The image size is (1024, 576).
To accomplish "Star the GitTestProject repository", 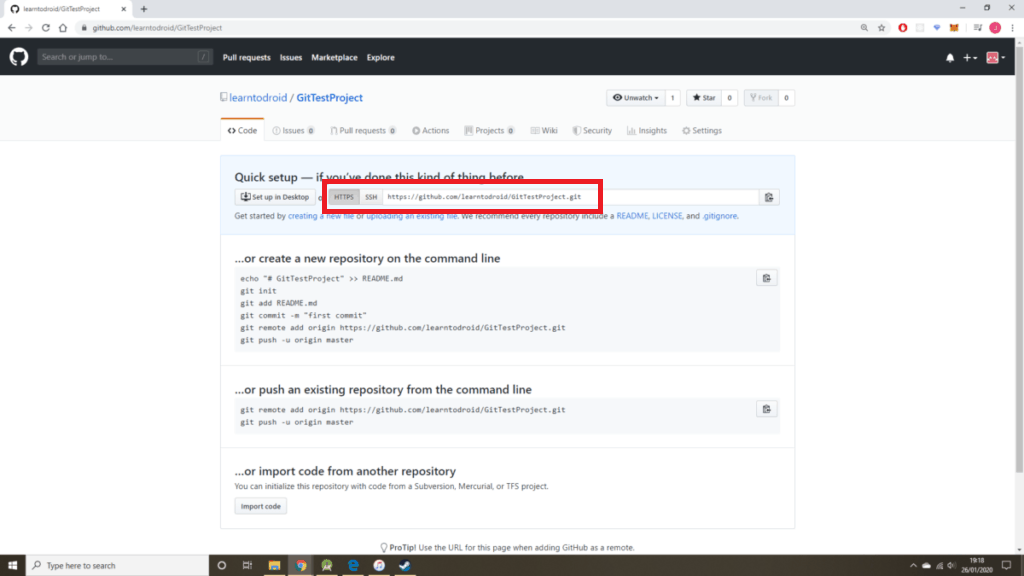I will [704, 98].
